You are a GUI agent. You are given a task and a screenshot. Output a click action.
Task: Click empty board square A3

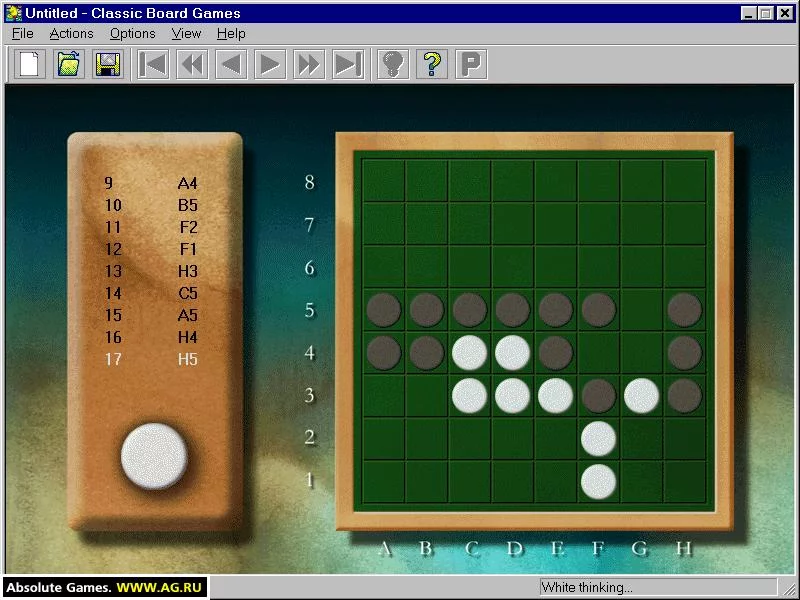[x=384, y=395]
